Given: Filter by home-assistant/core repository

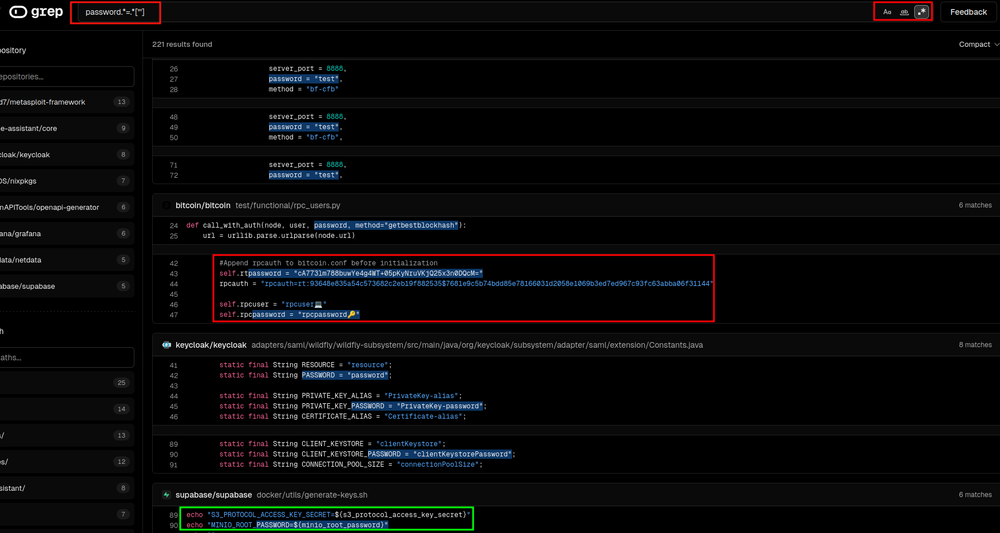Looking at the screenshot, I should click(x=67, y=128).
